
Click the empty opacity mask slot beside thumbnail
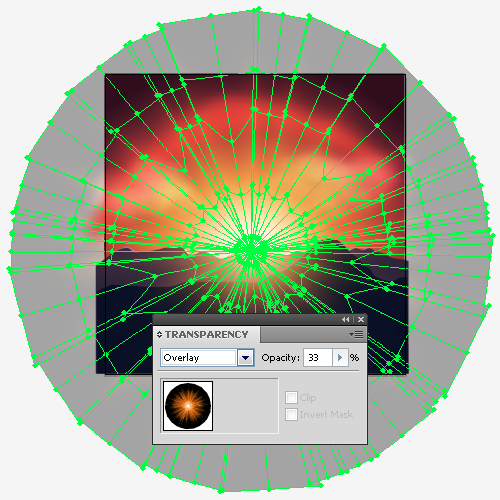(246, 406)
